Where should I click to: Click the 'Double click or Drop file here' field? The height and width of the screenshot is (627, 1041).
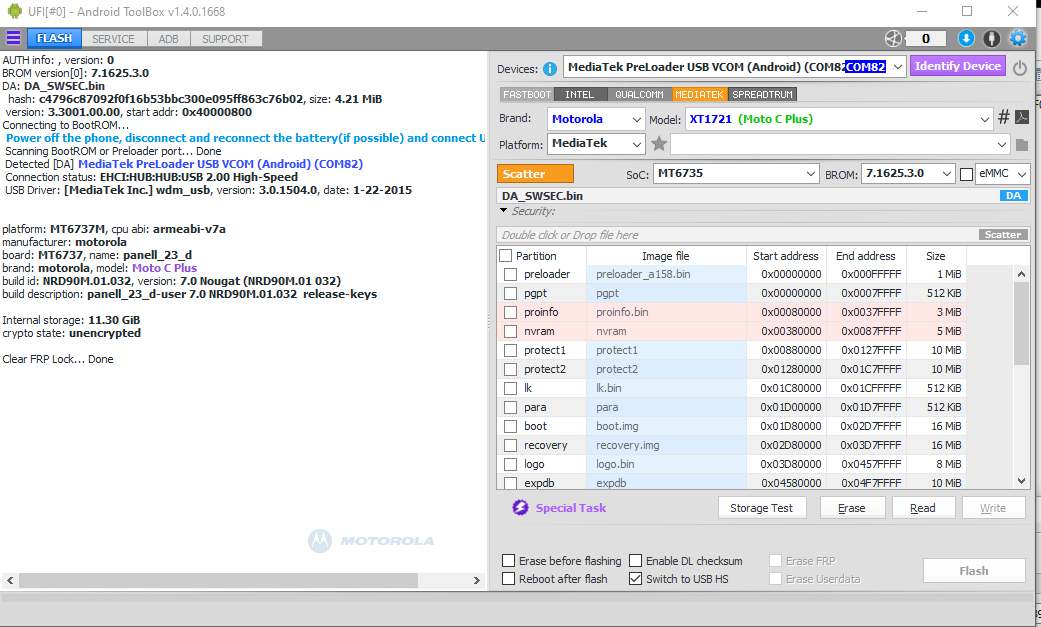[737, 234]
